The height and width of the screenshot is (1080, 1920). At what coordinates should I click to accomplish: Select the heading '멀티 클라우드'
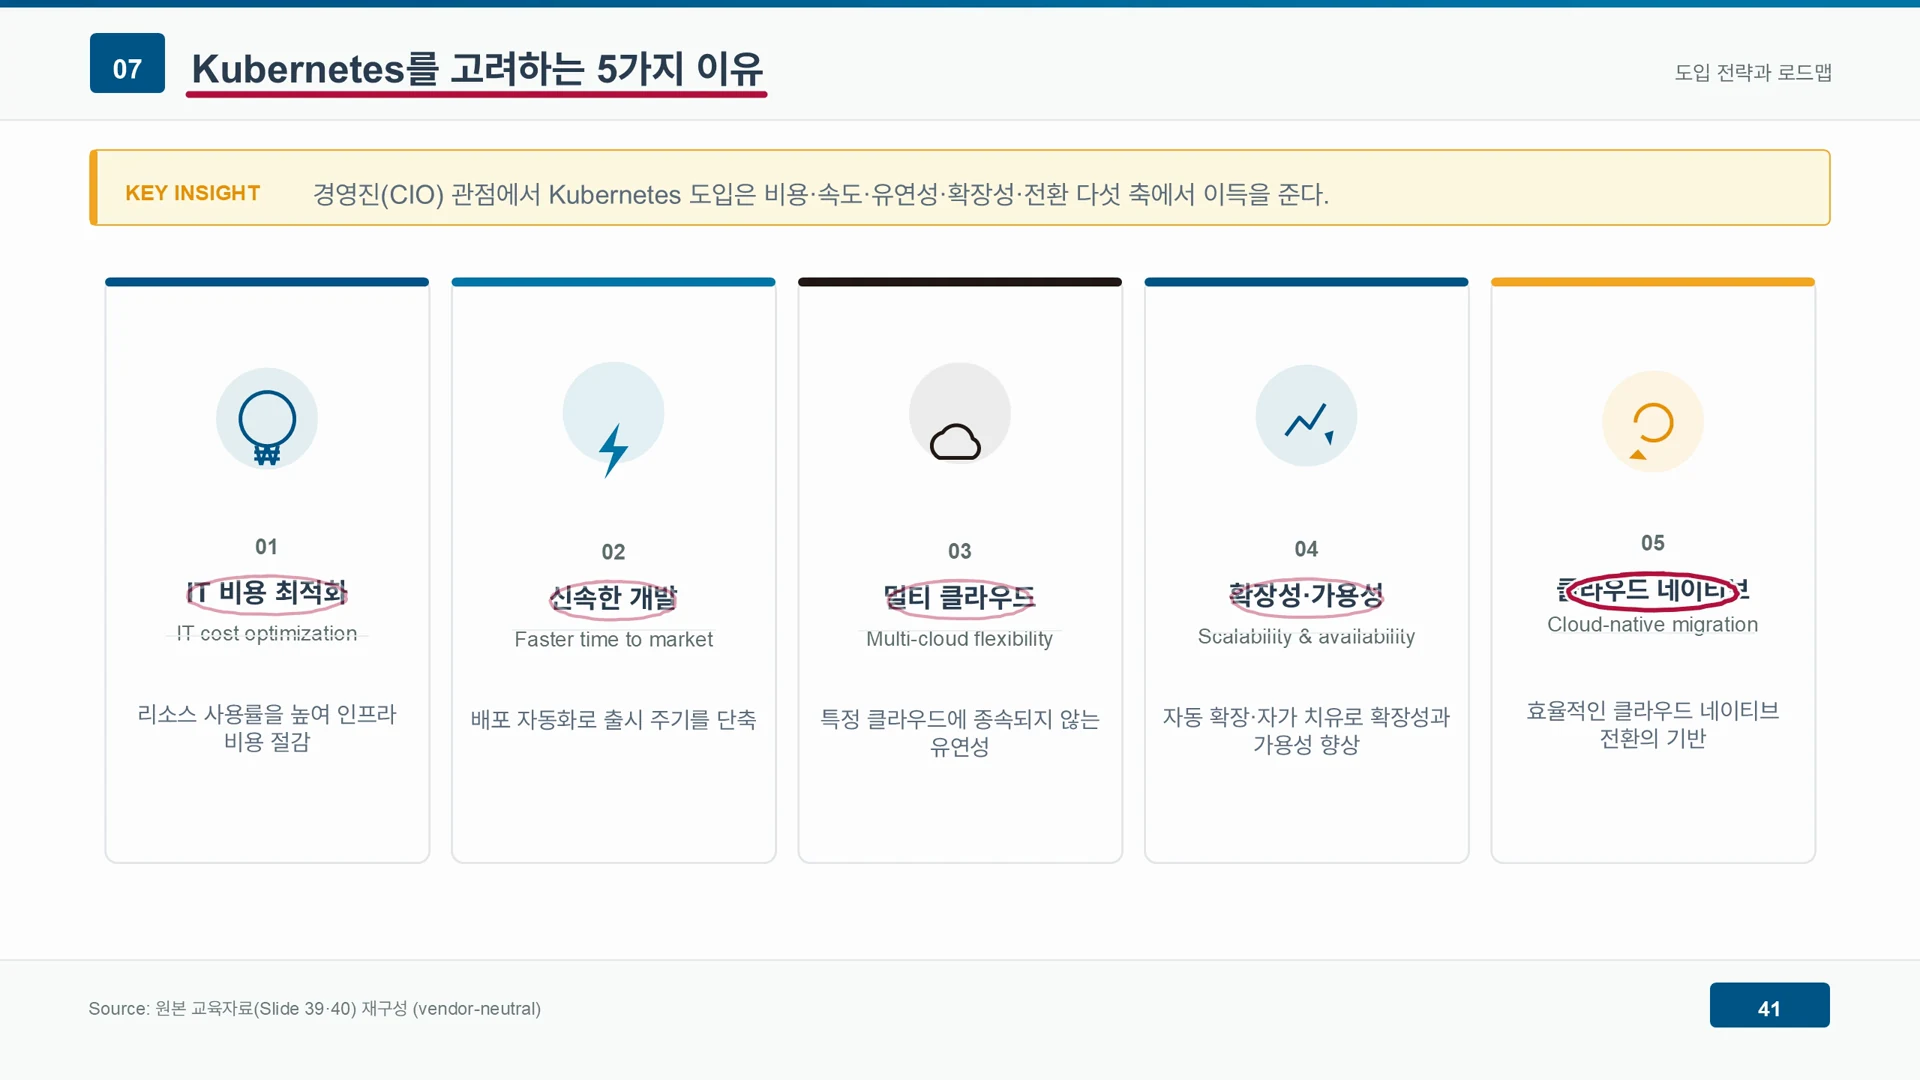(960, 598)
